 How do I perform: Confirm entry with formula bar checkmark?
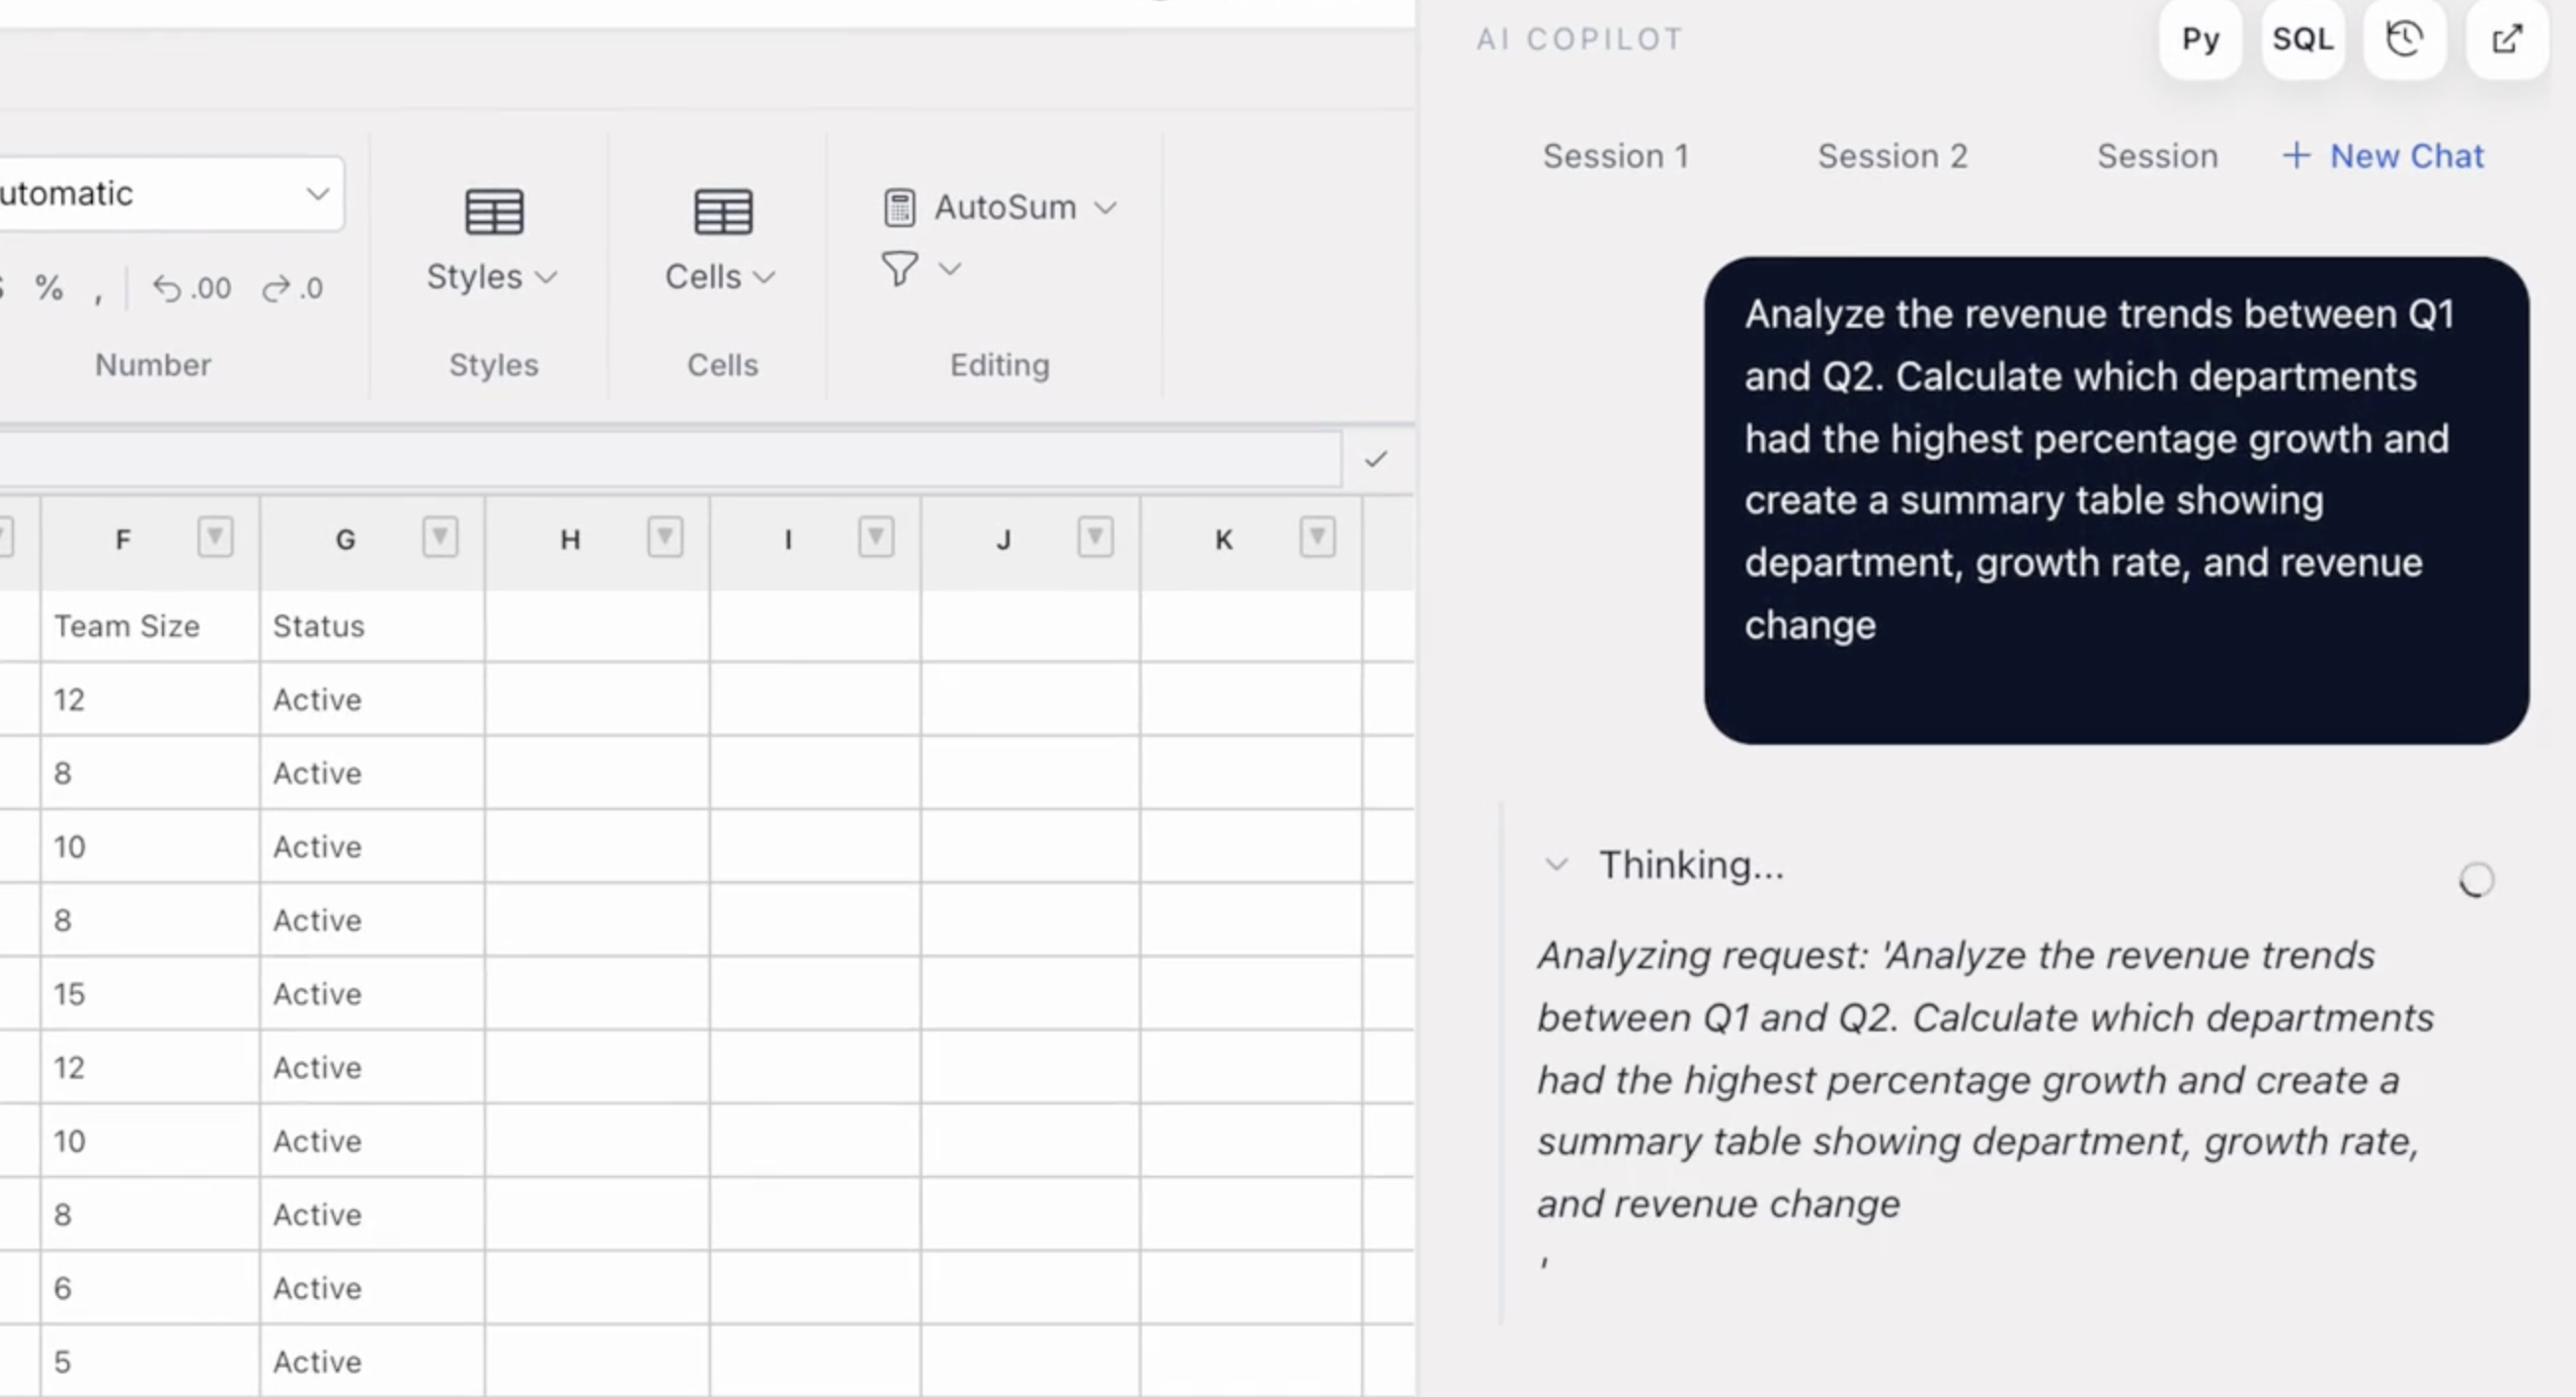click(1377, 459)
